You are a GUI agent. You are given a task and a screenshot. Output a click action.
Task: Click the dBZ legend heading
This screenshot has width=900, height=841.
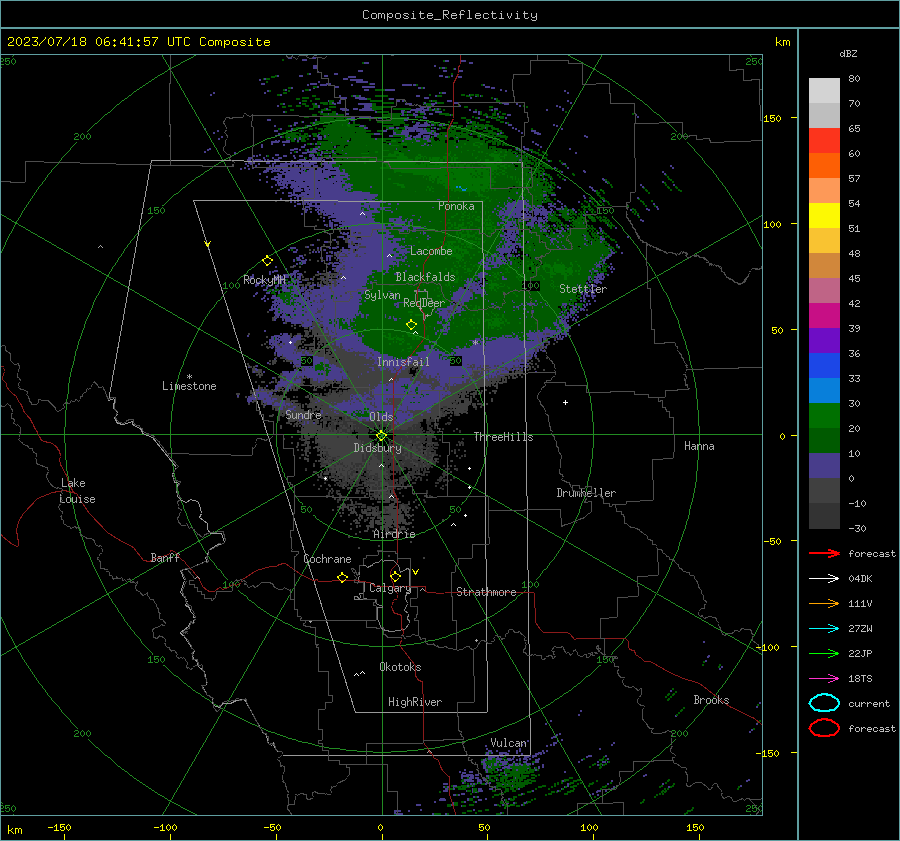pos(848,53)
